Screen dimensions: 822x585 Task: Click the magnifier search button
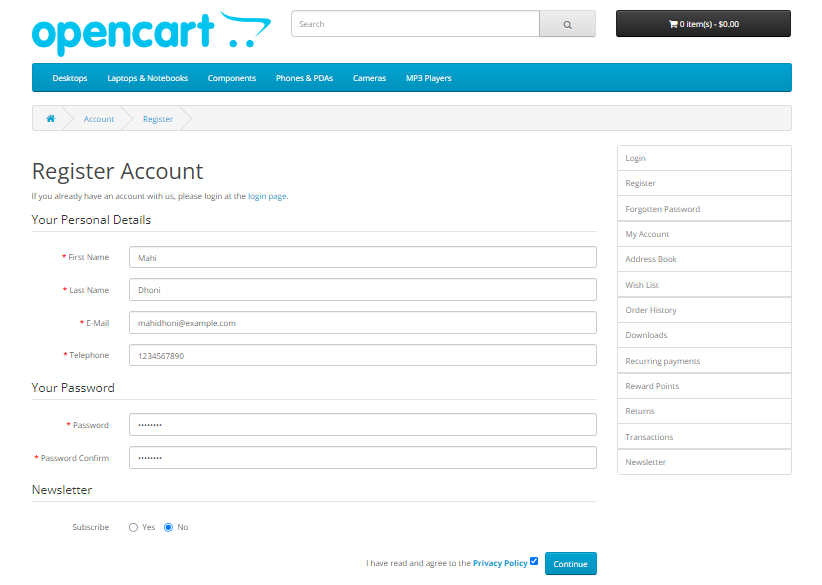567,24
